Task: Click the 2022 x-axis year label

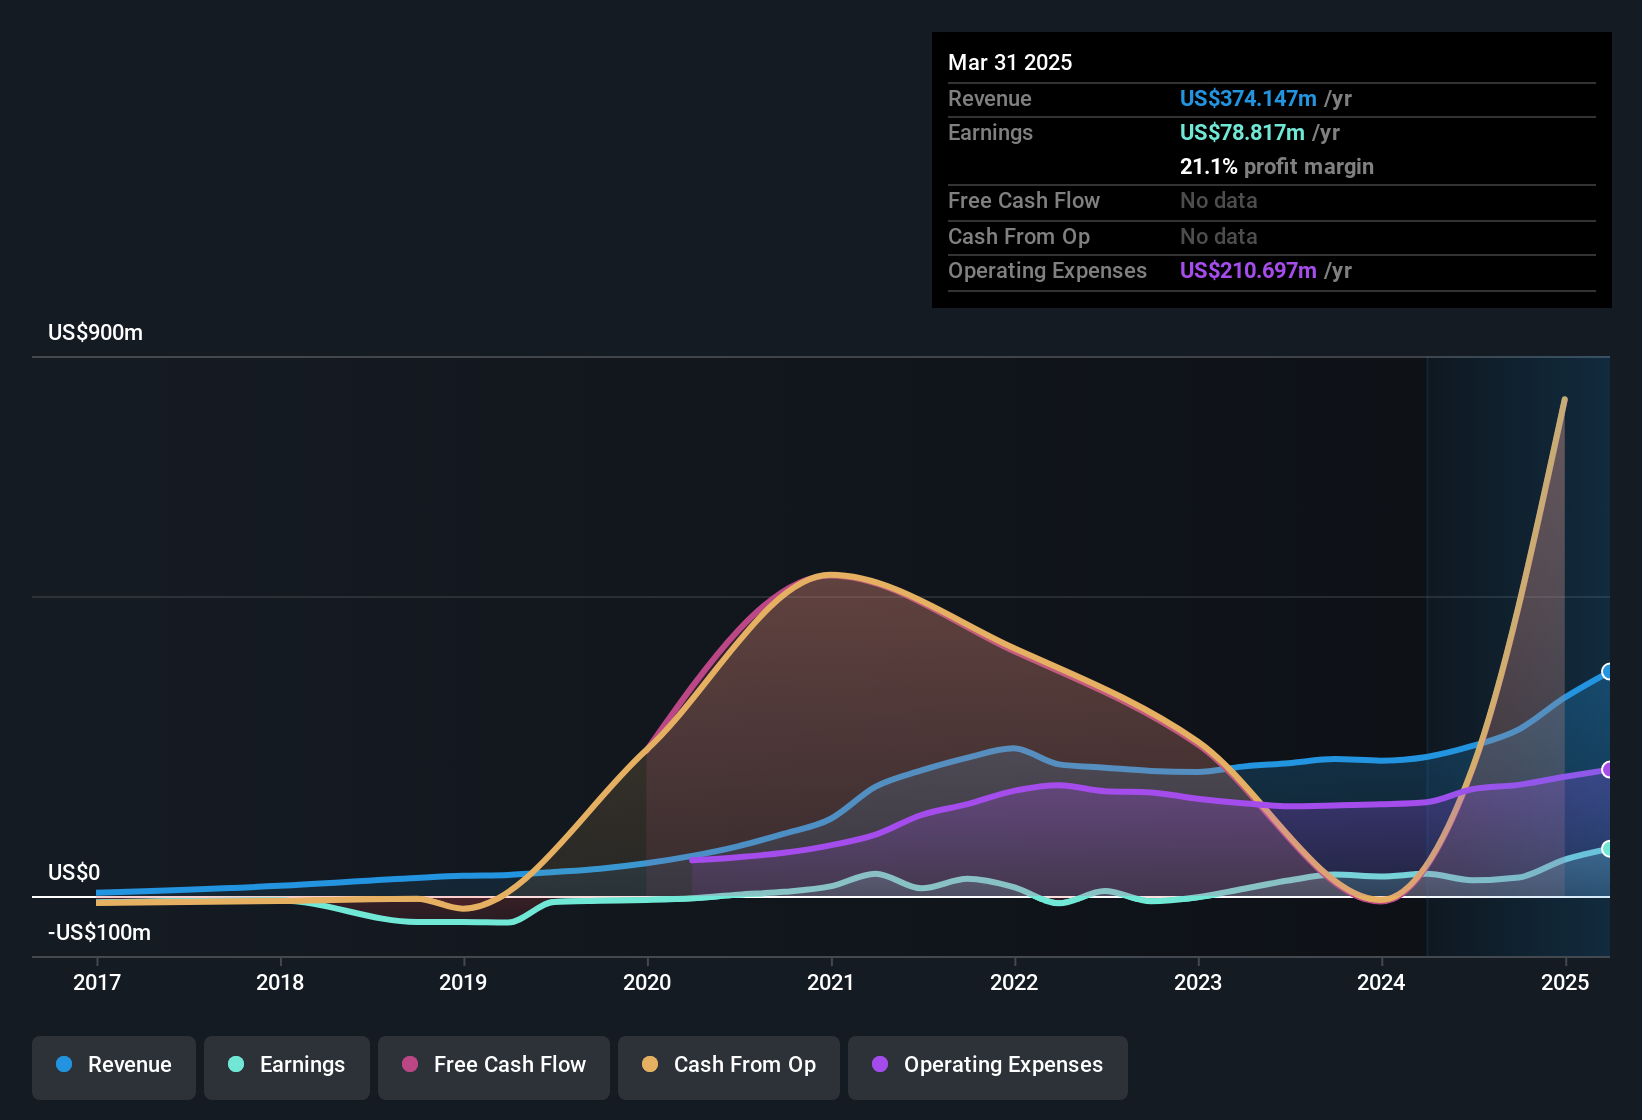Action: coord(1014,982)
